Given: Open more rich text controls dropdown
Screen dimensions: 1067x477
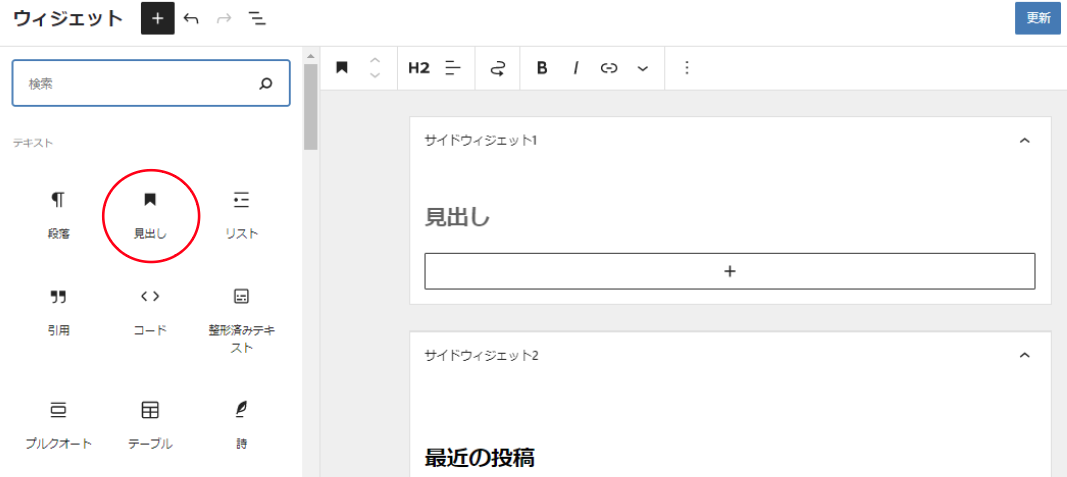Looking at the screenshot, I should [x=642, y=68].
